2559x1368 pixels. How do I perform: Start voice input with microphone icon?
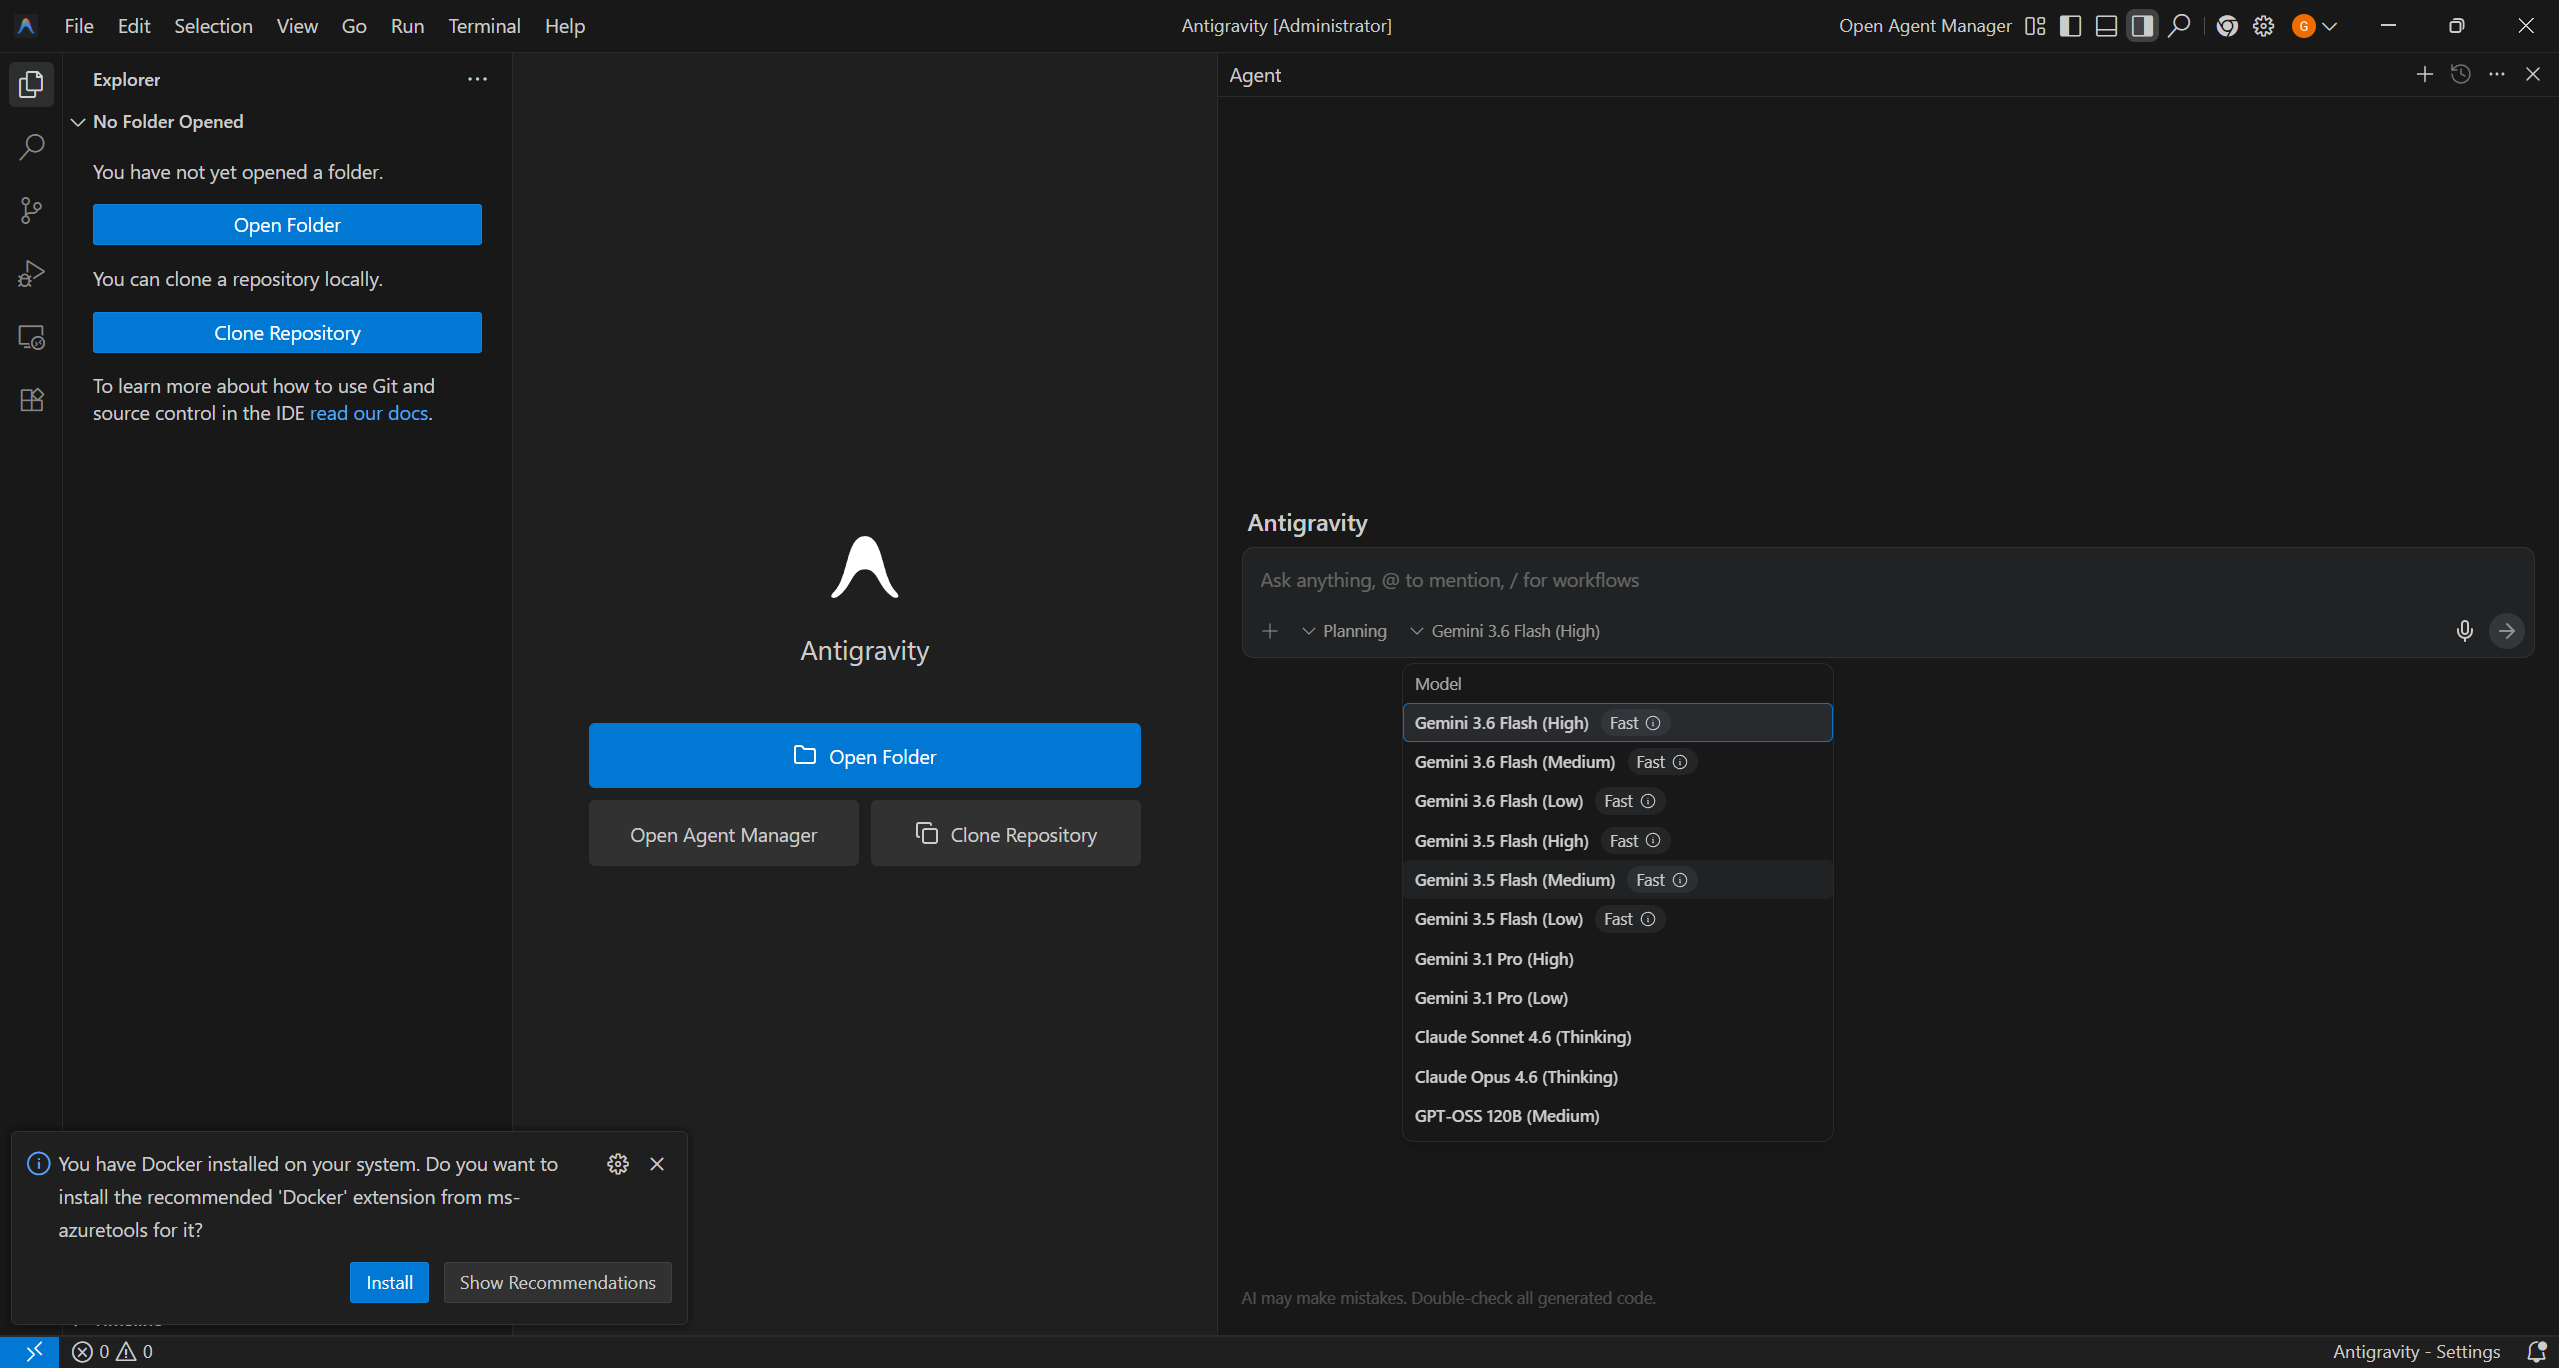(2464, 631)
